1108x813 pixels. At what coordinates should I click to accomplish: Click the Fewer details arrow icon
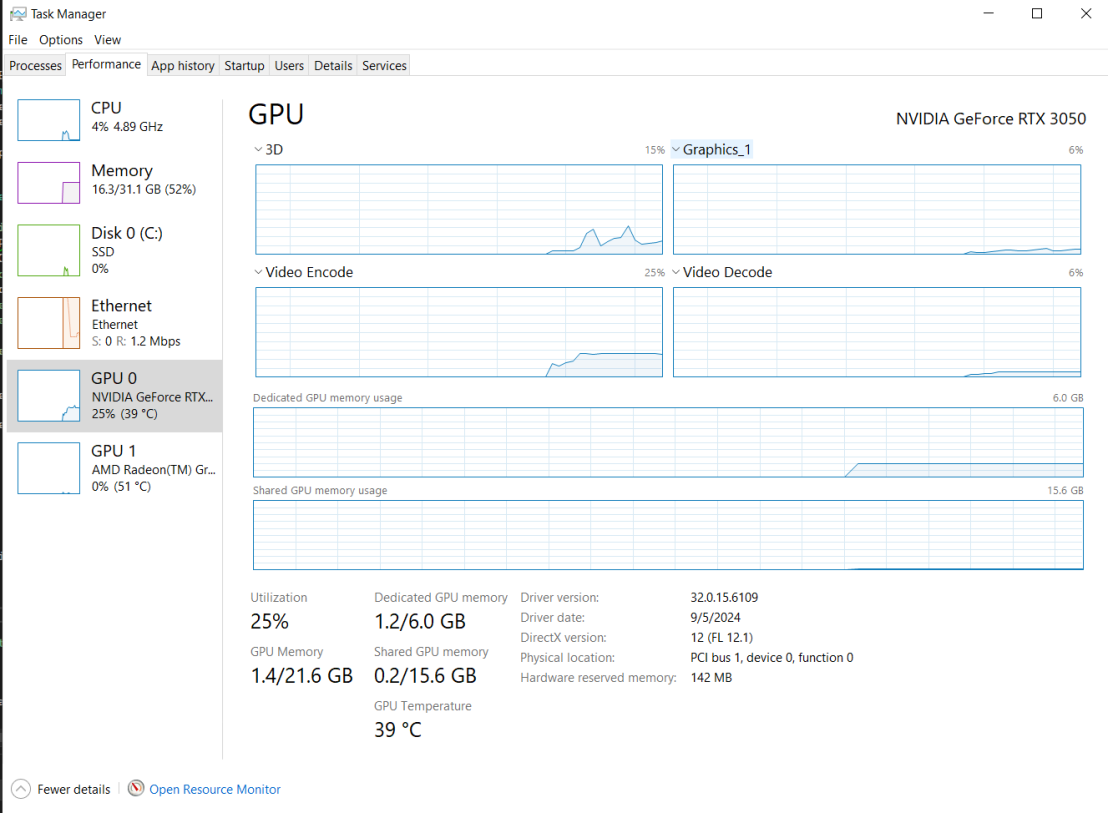(20, 789)
